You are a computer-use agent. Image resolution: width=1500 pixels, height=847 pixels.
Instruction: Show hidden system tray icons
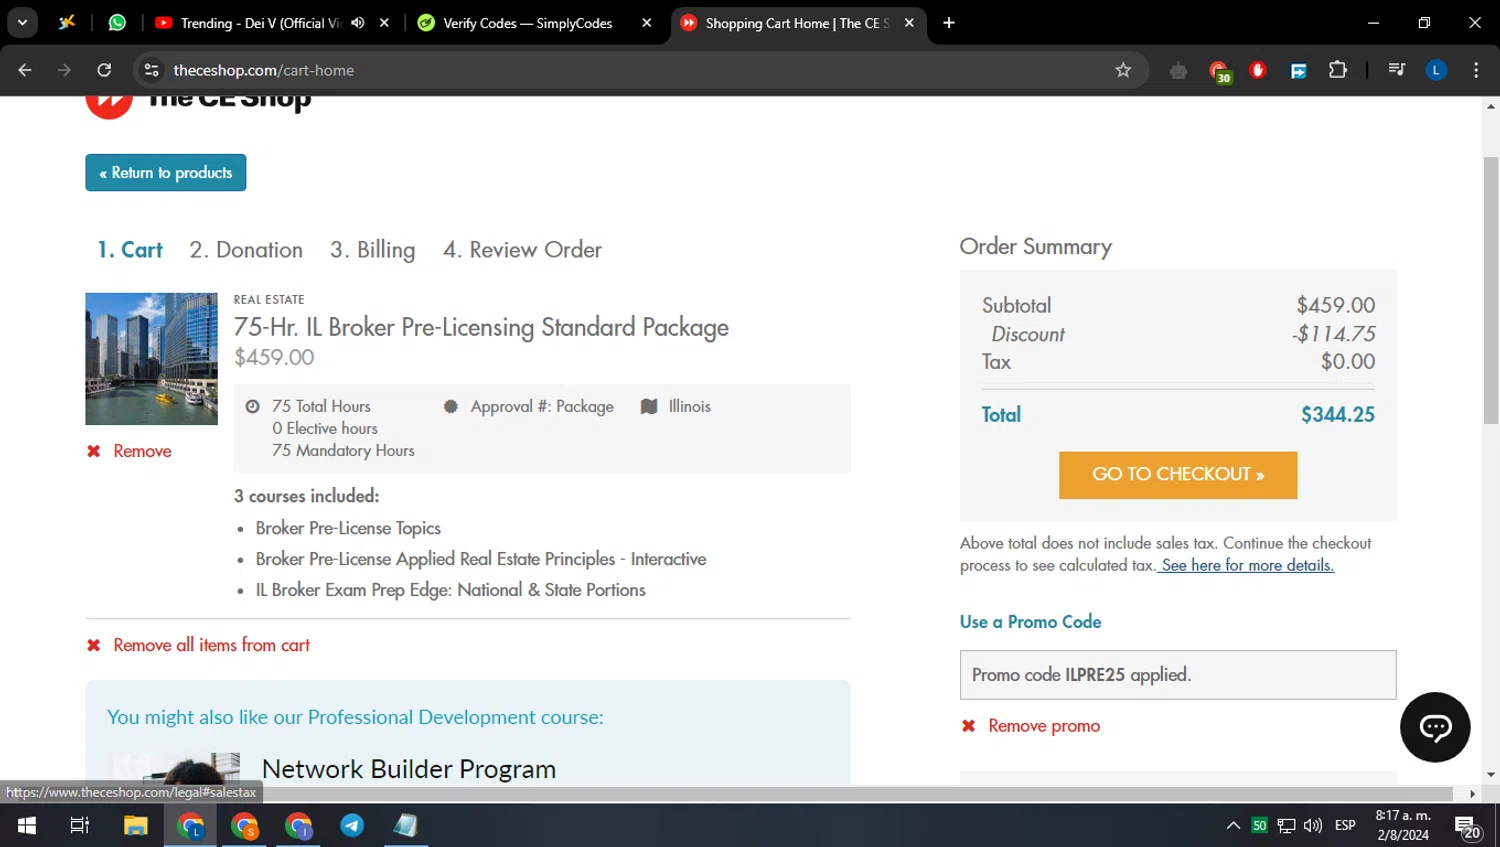point(1233,825)
